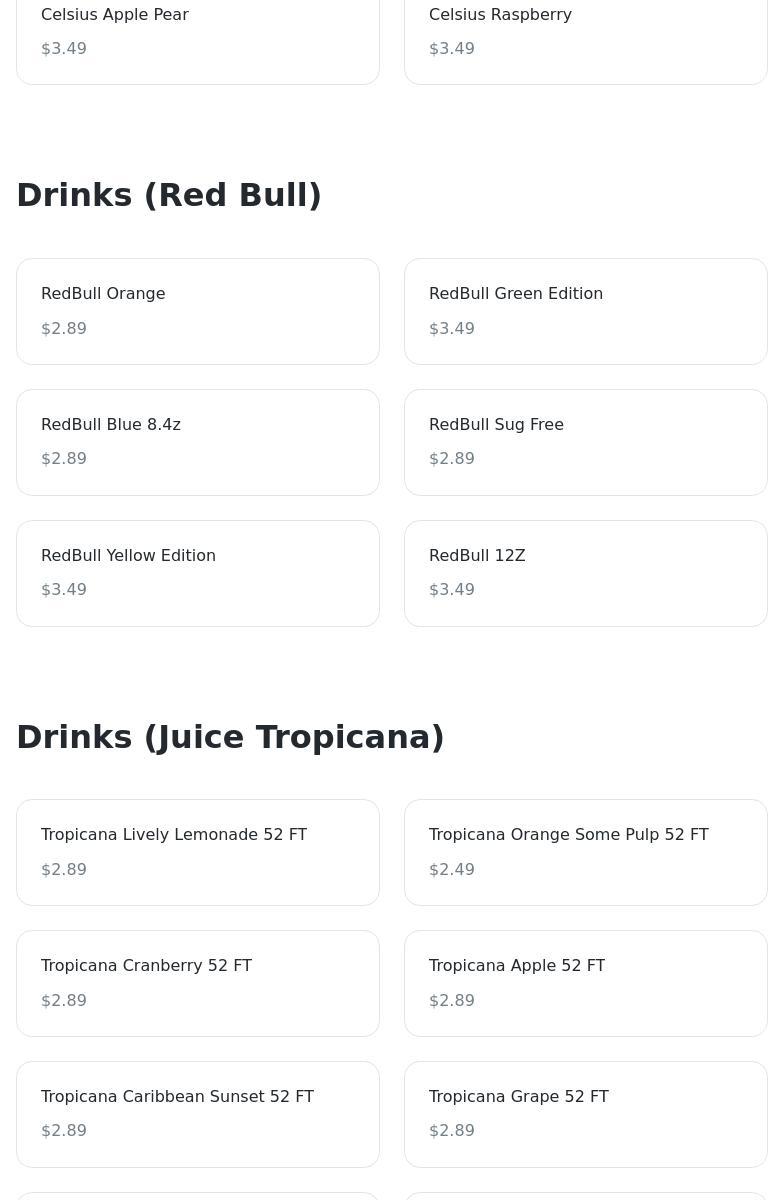Click the RedBull Green Edition card
The image size is (784, 1200).
tap(585, 311)
